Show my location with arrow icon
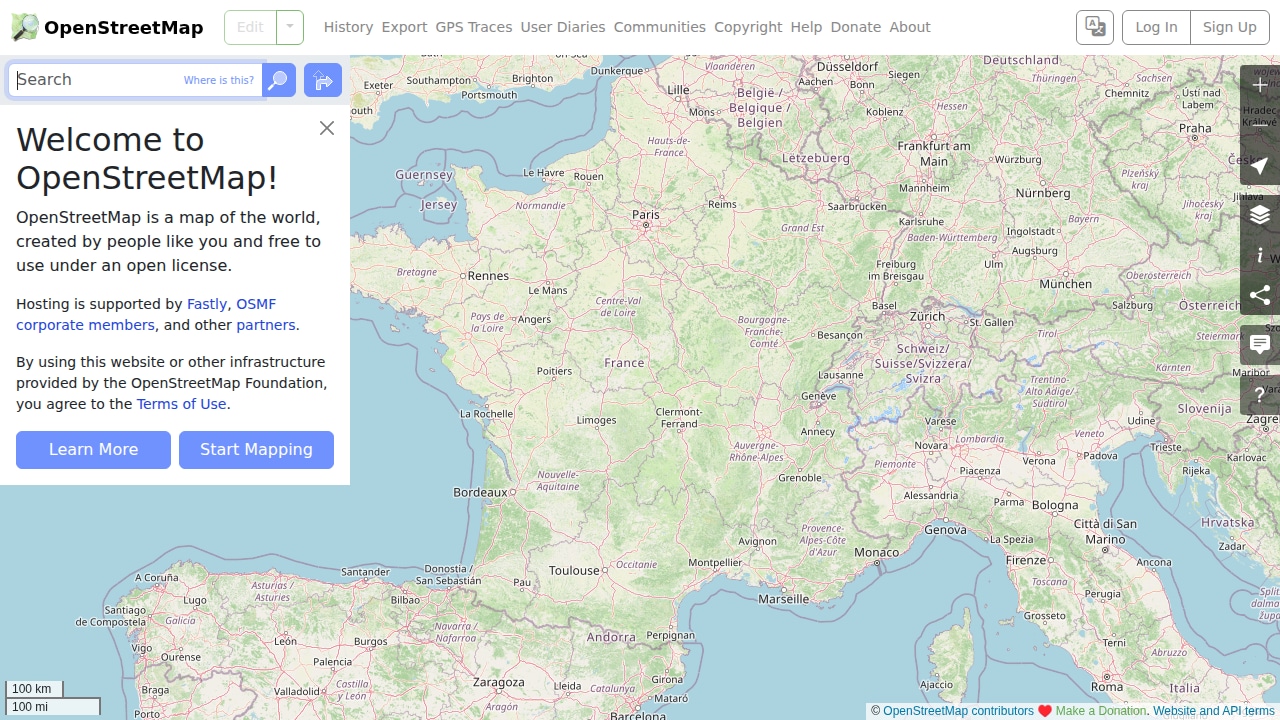 tap(1260, 165)
